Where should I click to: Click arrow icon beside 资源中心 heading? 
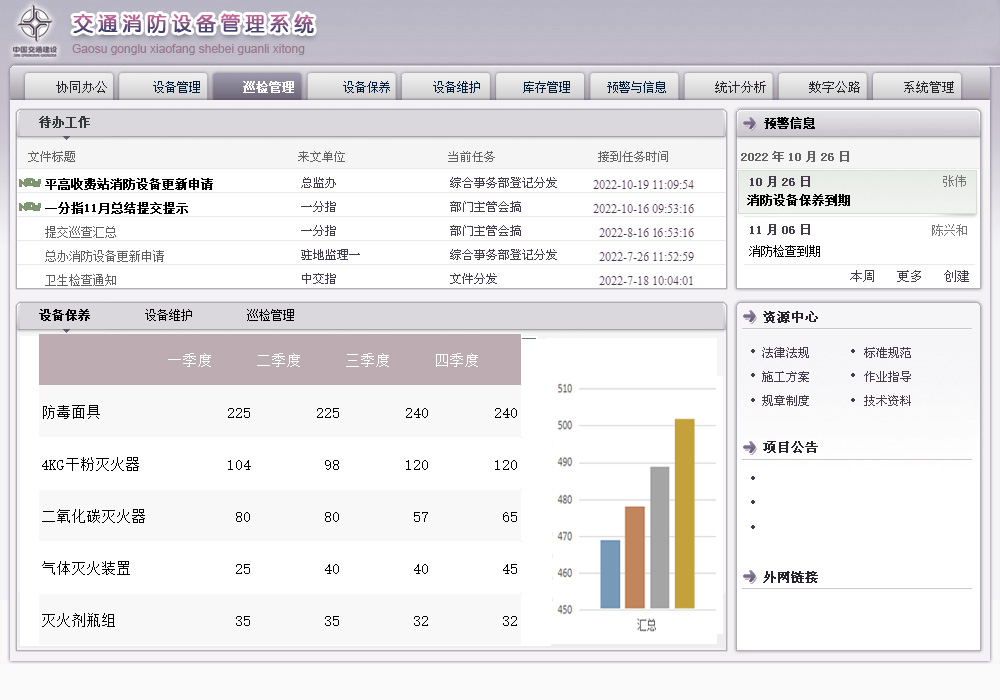749,317
